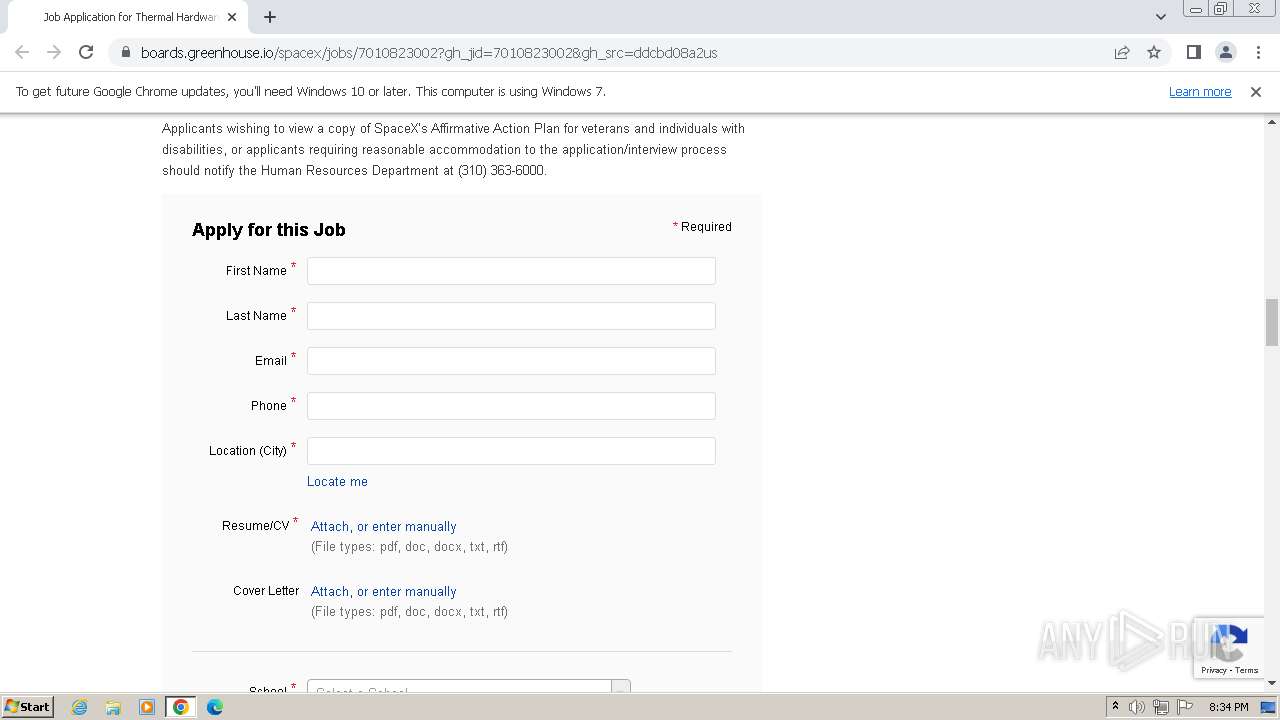Focus the First Name field

tap(511, 271)
